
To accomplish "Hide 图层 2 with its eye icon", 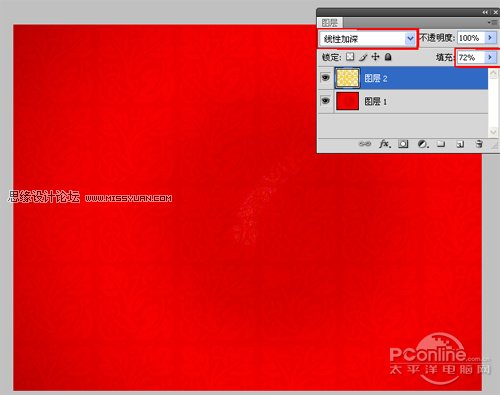I will (x=325, y=78).
